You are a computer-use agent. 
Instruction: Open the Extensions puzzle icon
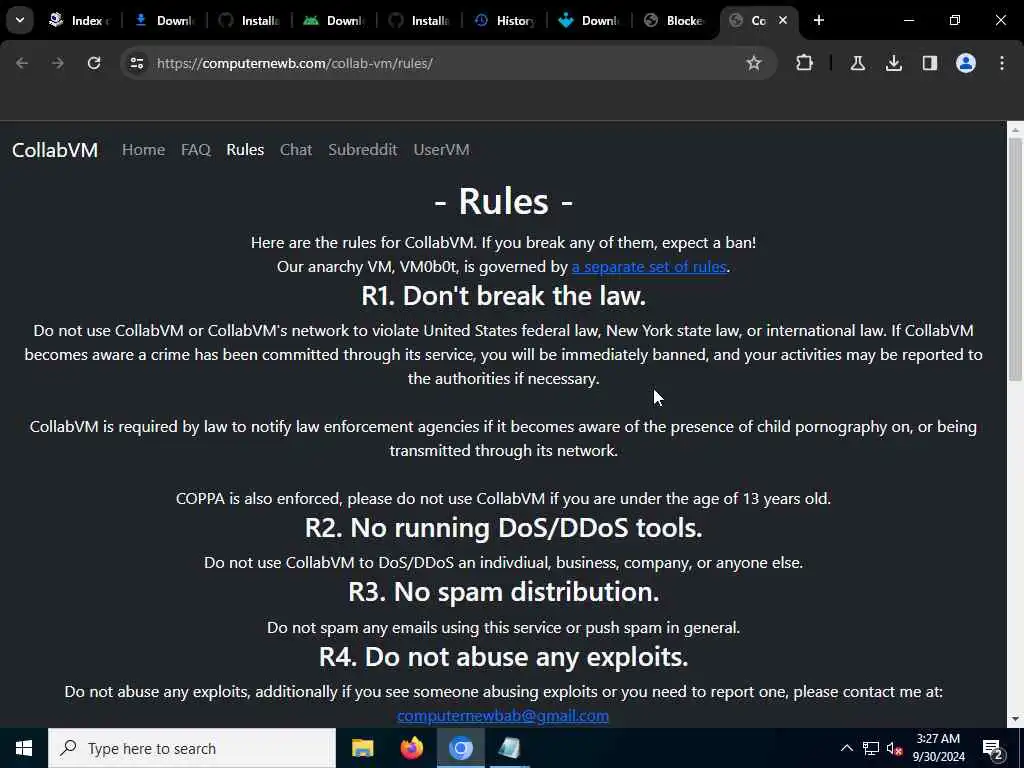pos(805,63)
